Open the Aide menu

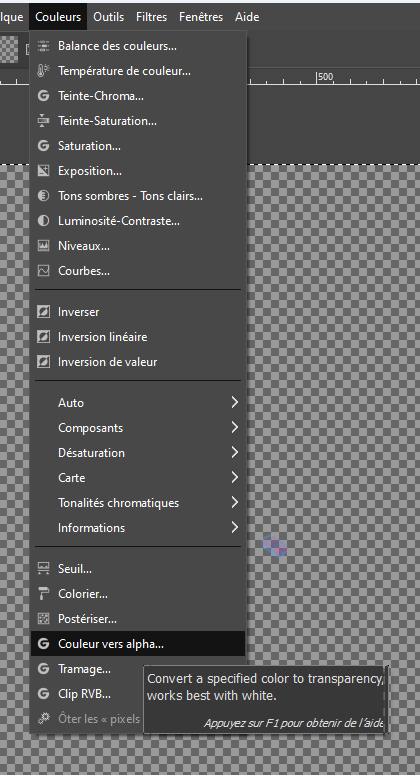click(247, 17)
